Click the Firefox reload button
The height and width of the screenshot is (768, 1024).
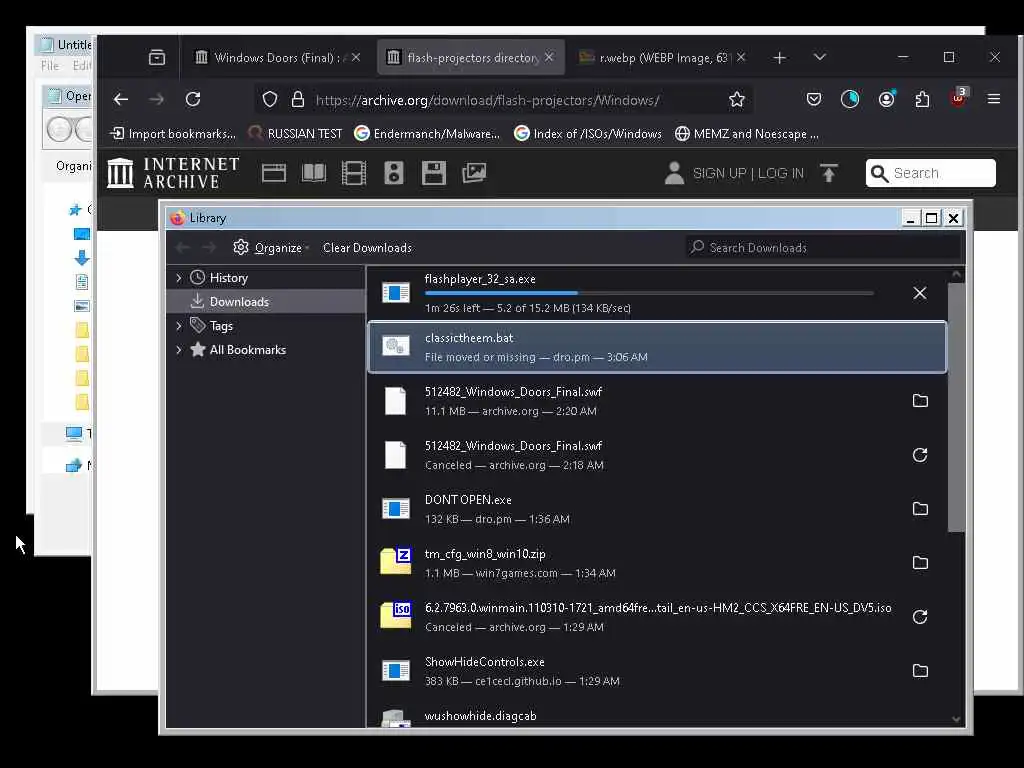point(193,99)
